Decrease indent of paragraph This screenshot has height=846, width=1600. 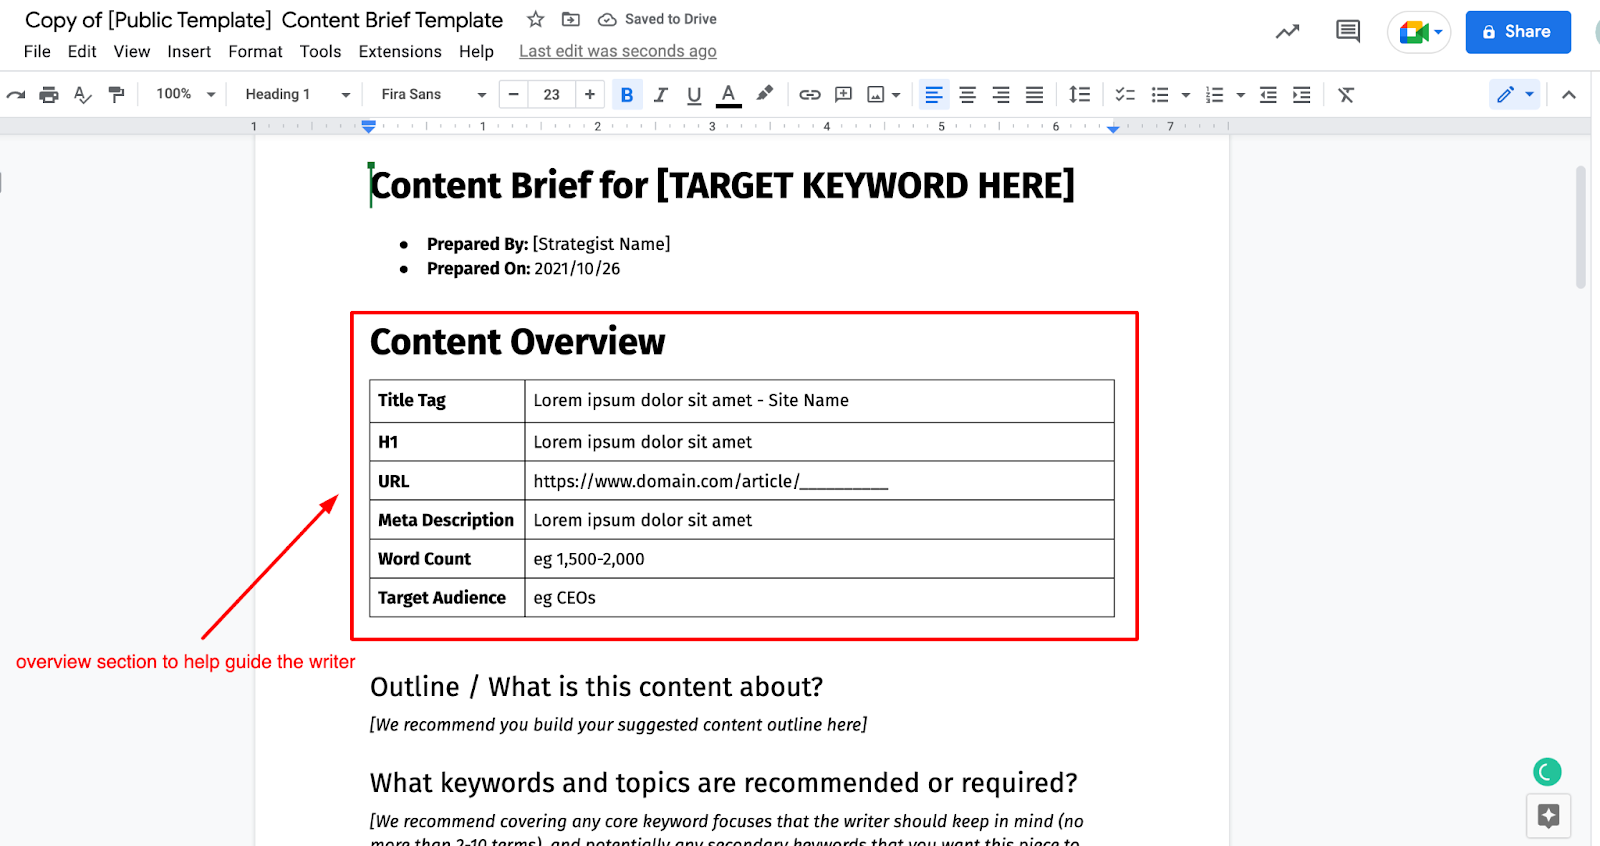click(x=1268, y=95)
